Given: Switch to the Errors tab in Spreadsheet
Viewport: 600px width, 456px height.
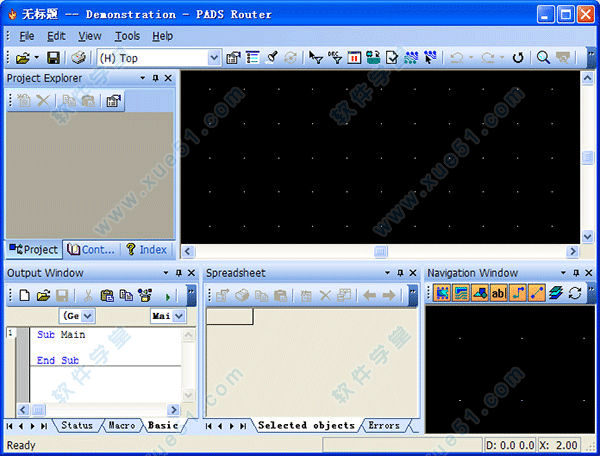Looking at the screenshot, I should point(383,425).
